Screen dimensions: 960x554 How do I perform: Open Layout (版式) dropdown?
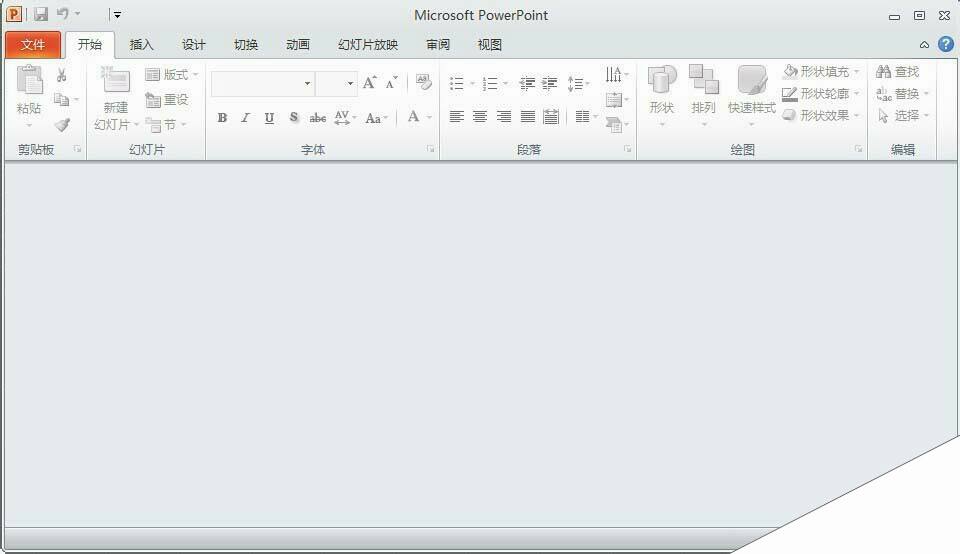[172, 75]
